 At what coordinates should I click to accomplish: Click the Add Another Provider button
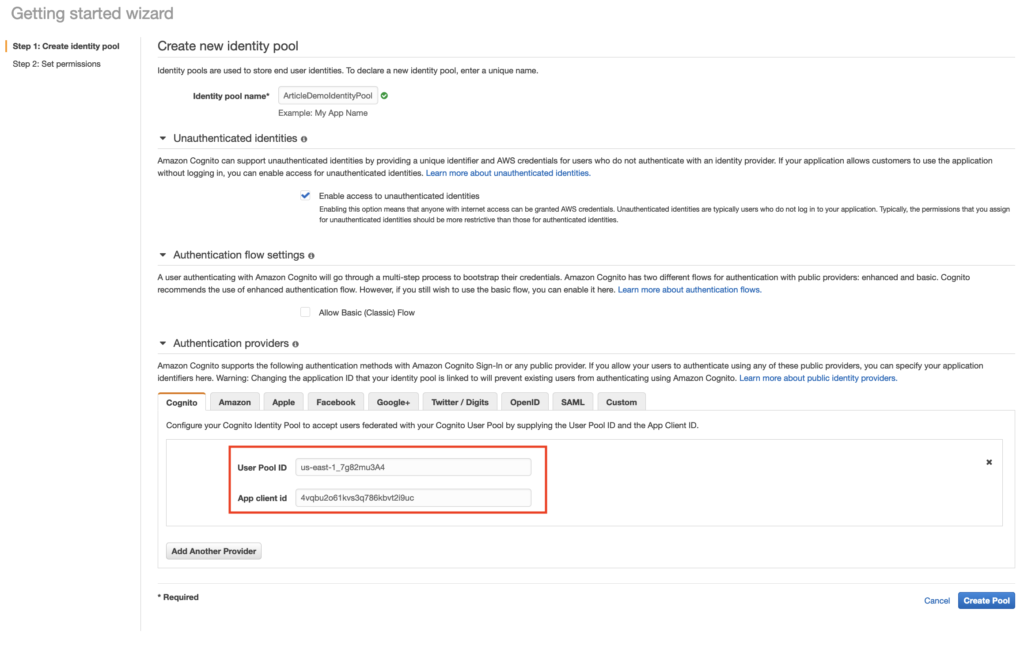coord(214,551)
